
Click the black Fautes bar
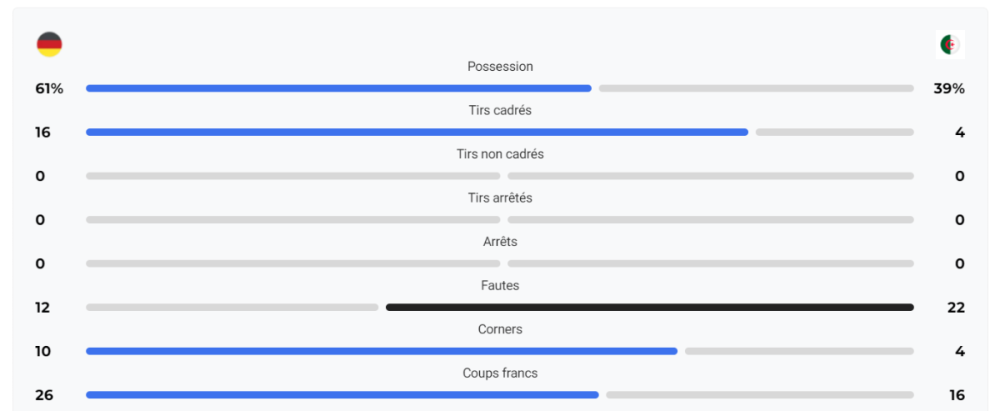pyautogui.click(x=650, y=308)
